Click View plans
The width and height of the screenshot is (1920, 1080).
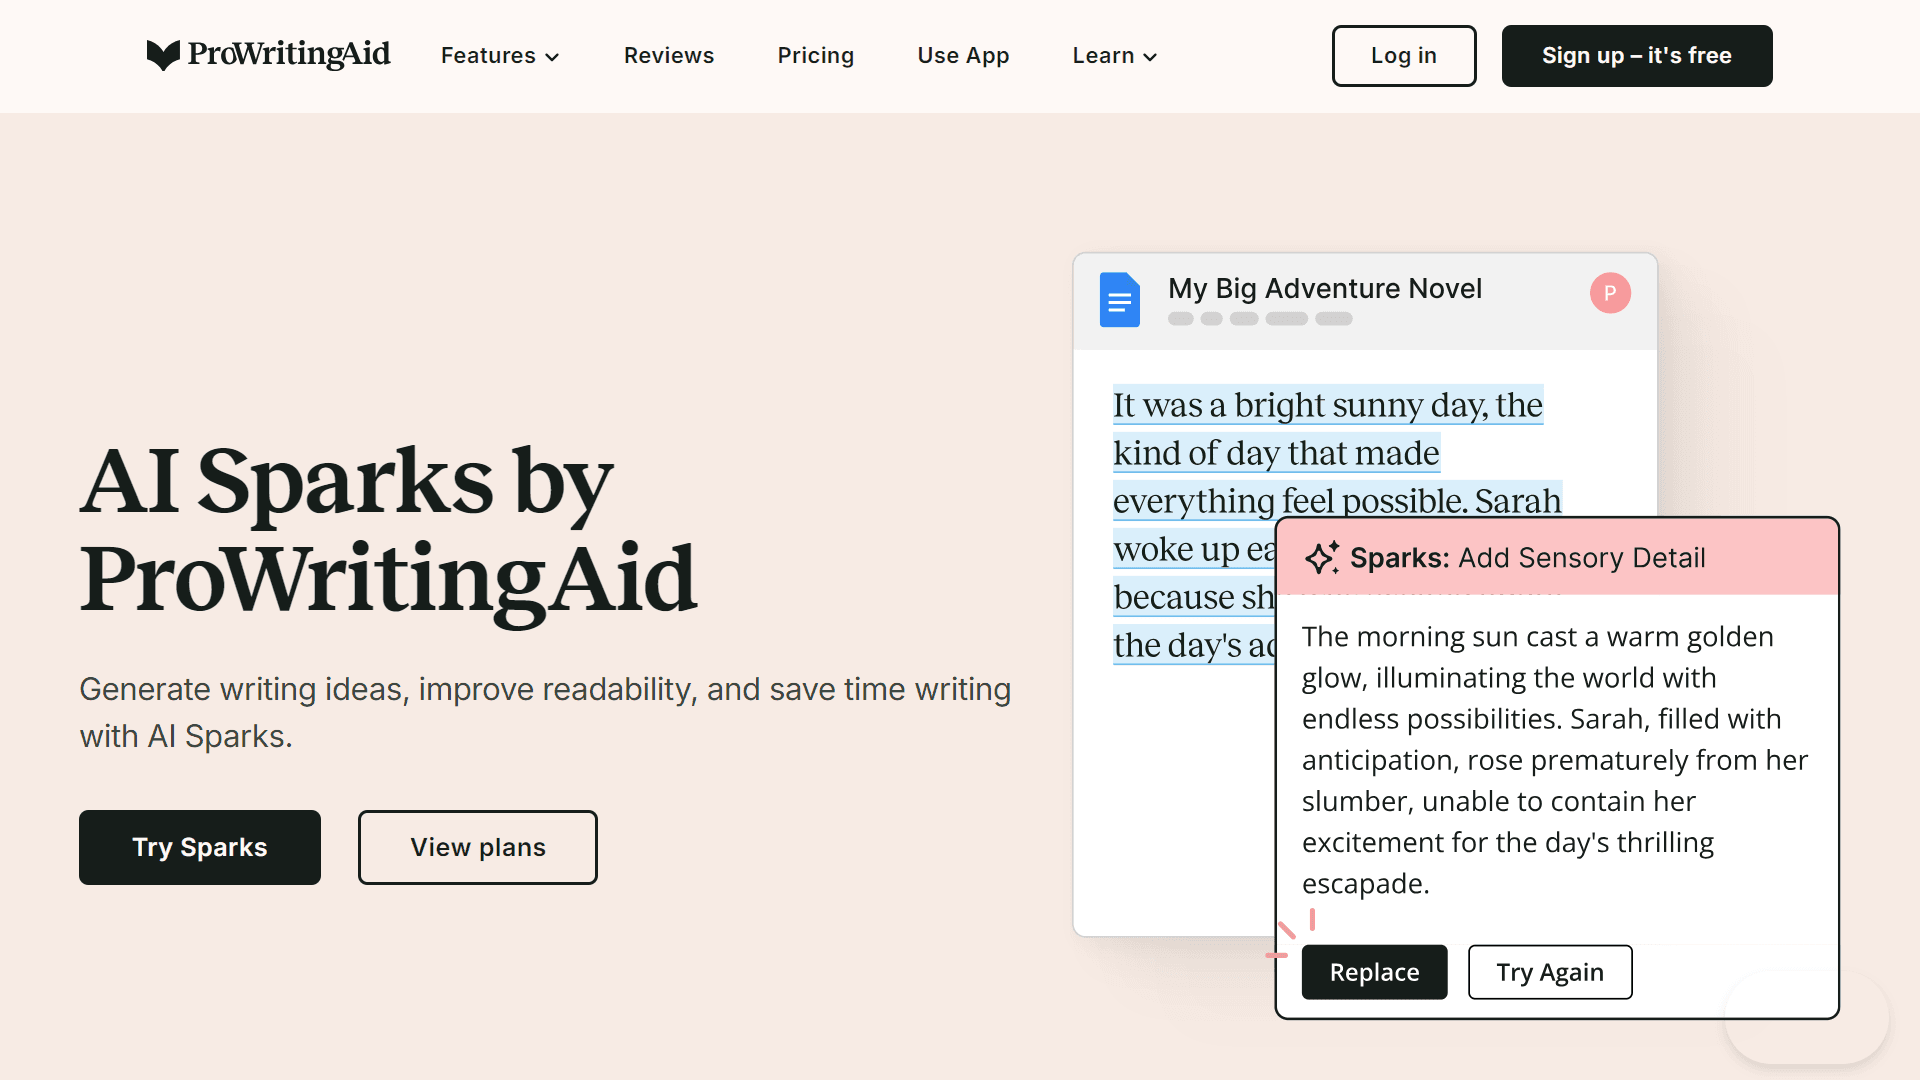click(477, 847)
